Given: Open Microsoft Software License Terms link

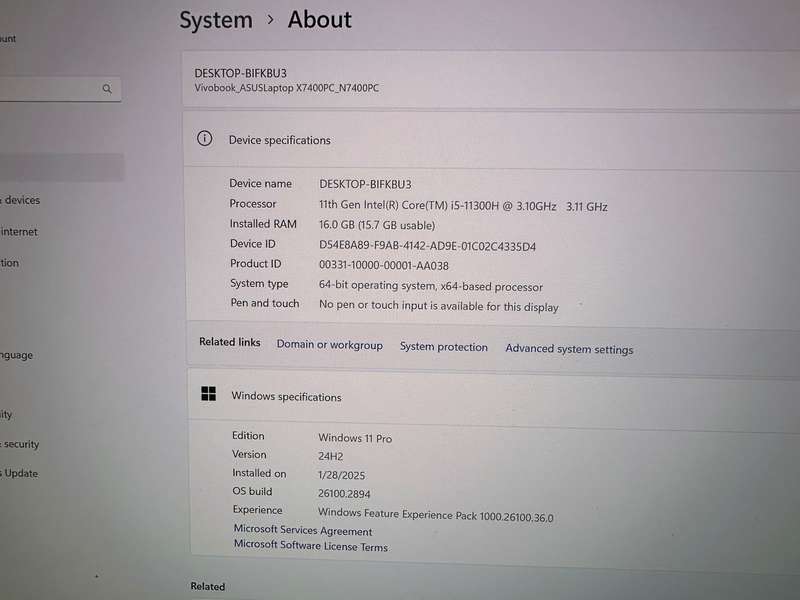Looking at the screenshot, I should (x=311, y=545).
